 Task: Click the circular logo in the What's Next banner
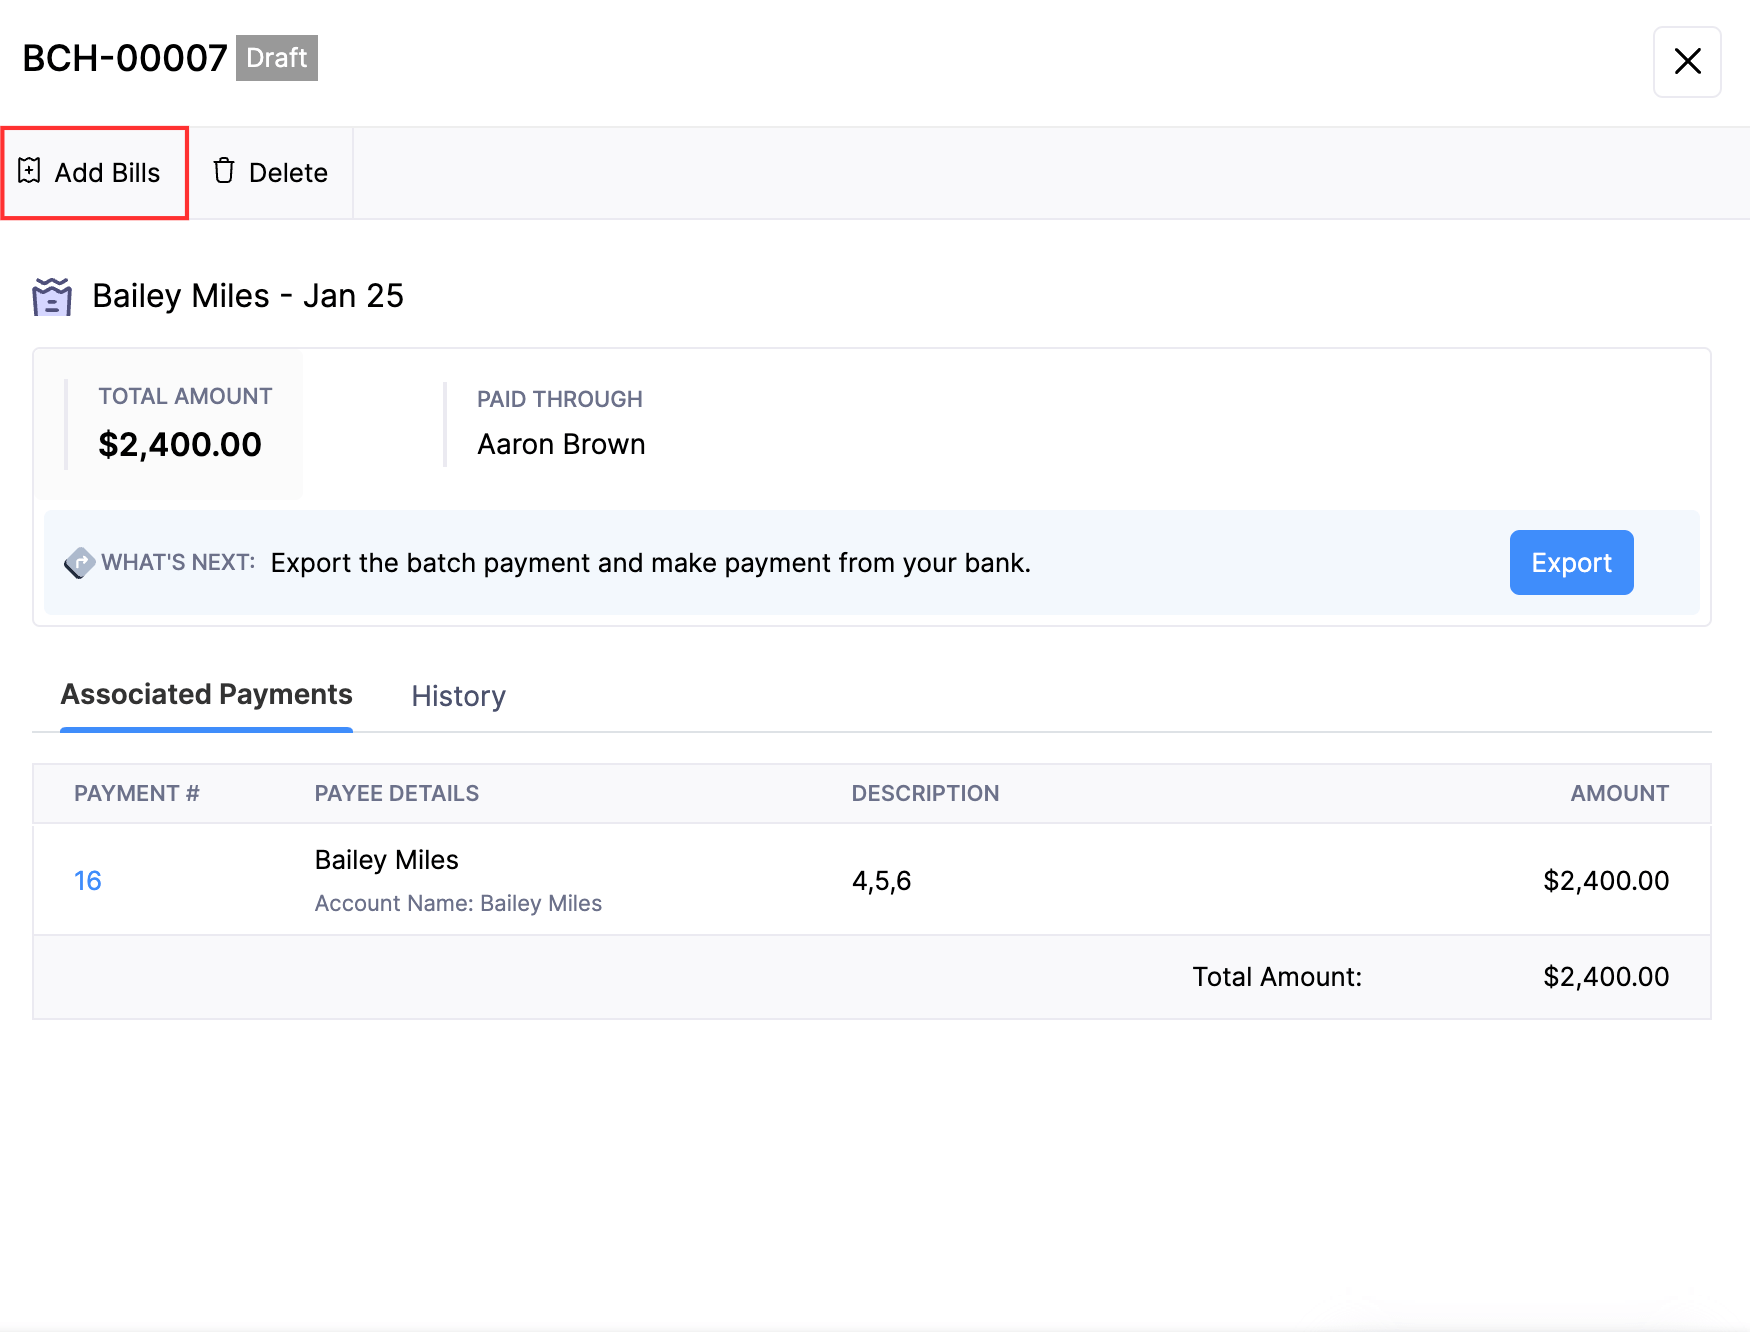[81, 563]
